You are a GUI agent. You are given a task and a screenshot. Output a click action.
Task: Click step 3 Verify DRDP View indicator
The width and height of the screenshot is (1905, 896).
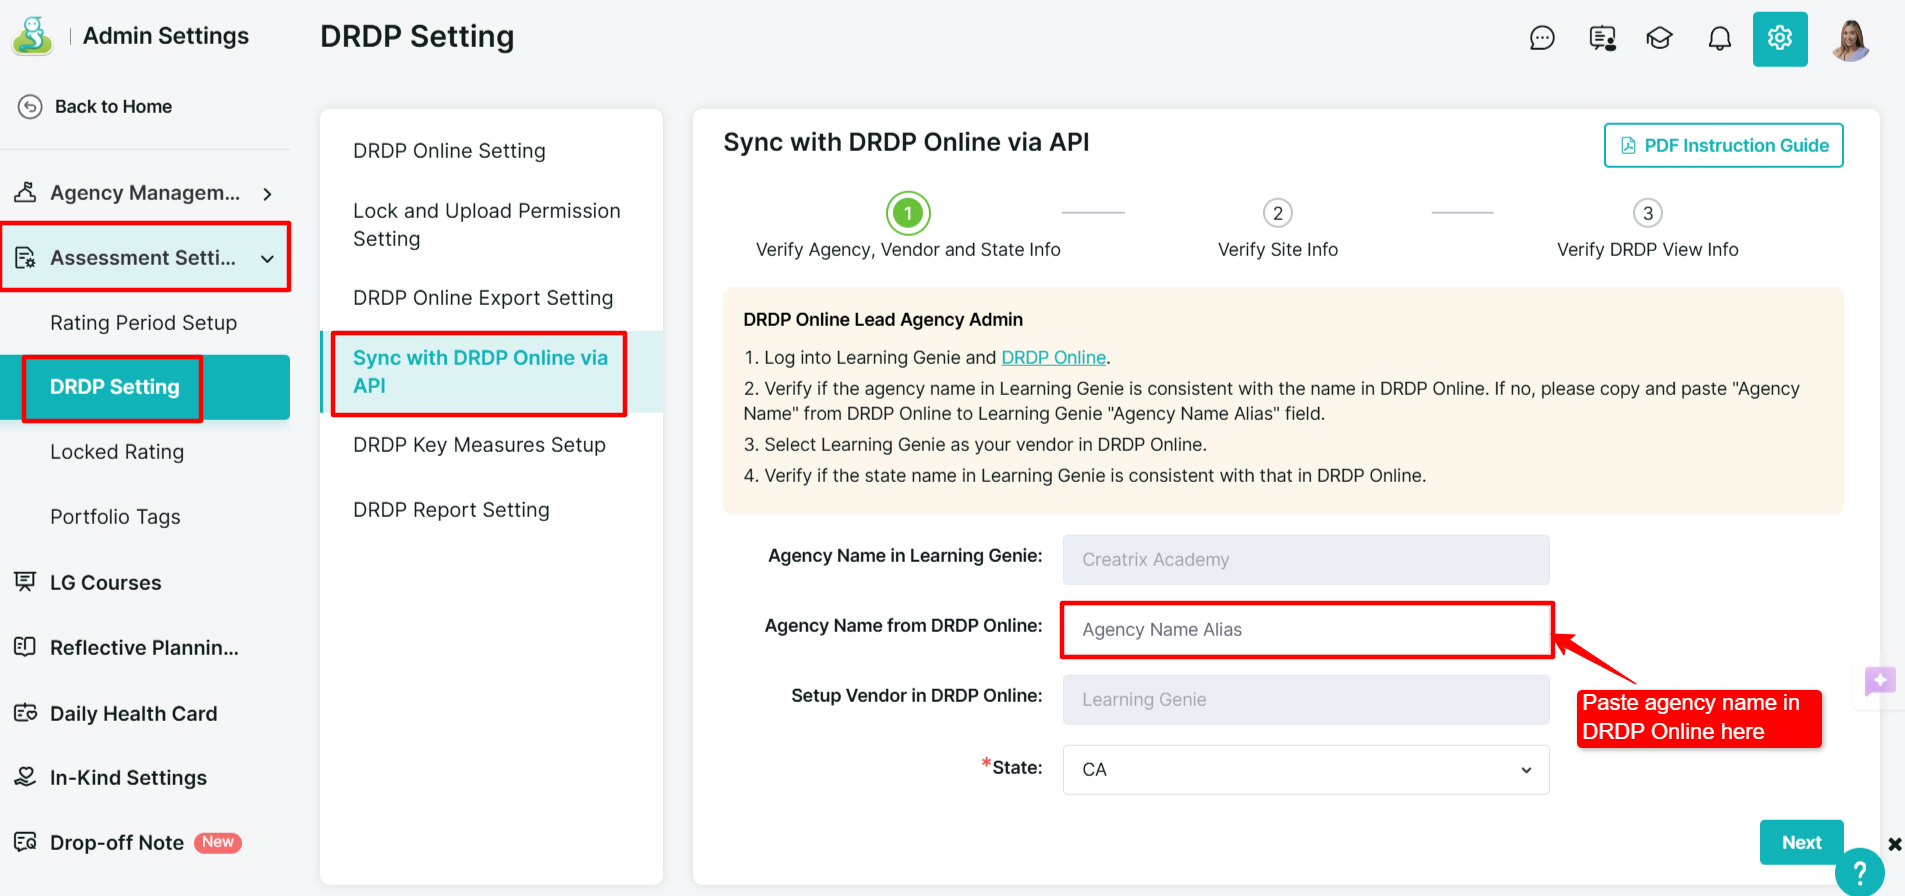click(x=1648, y=213)
